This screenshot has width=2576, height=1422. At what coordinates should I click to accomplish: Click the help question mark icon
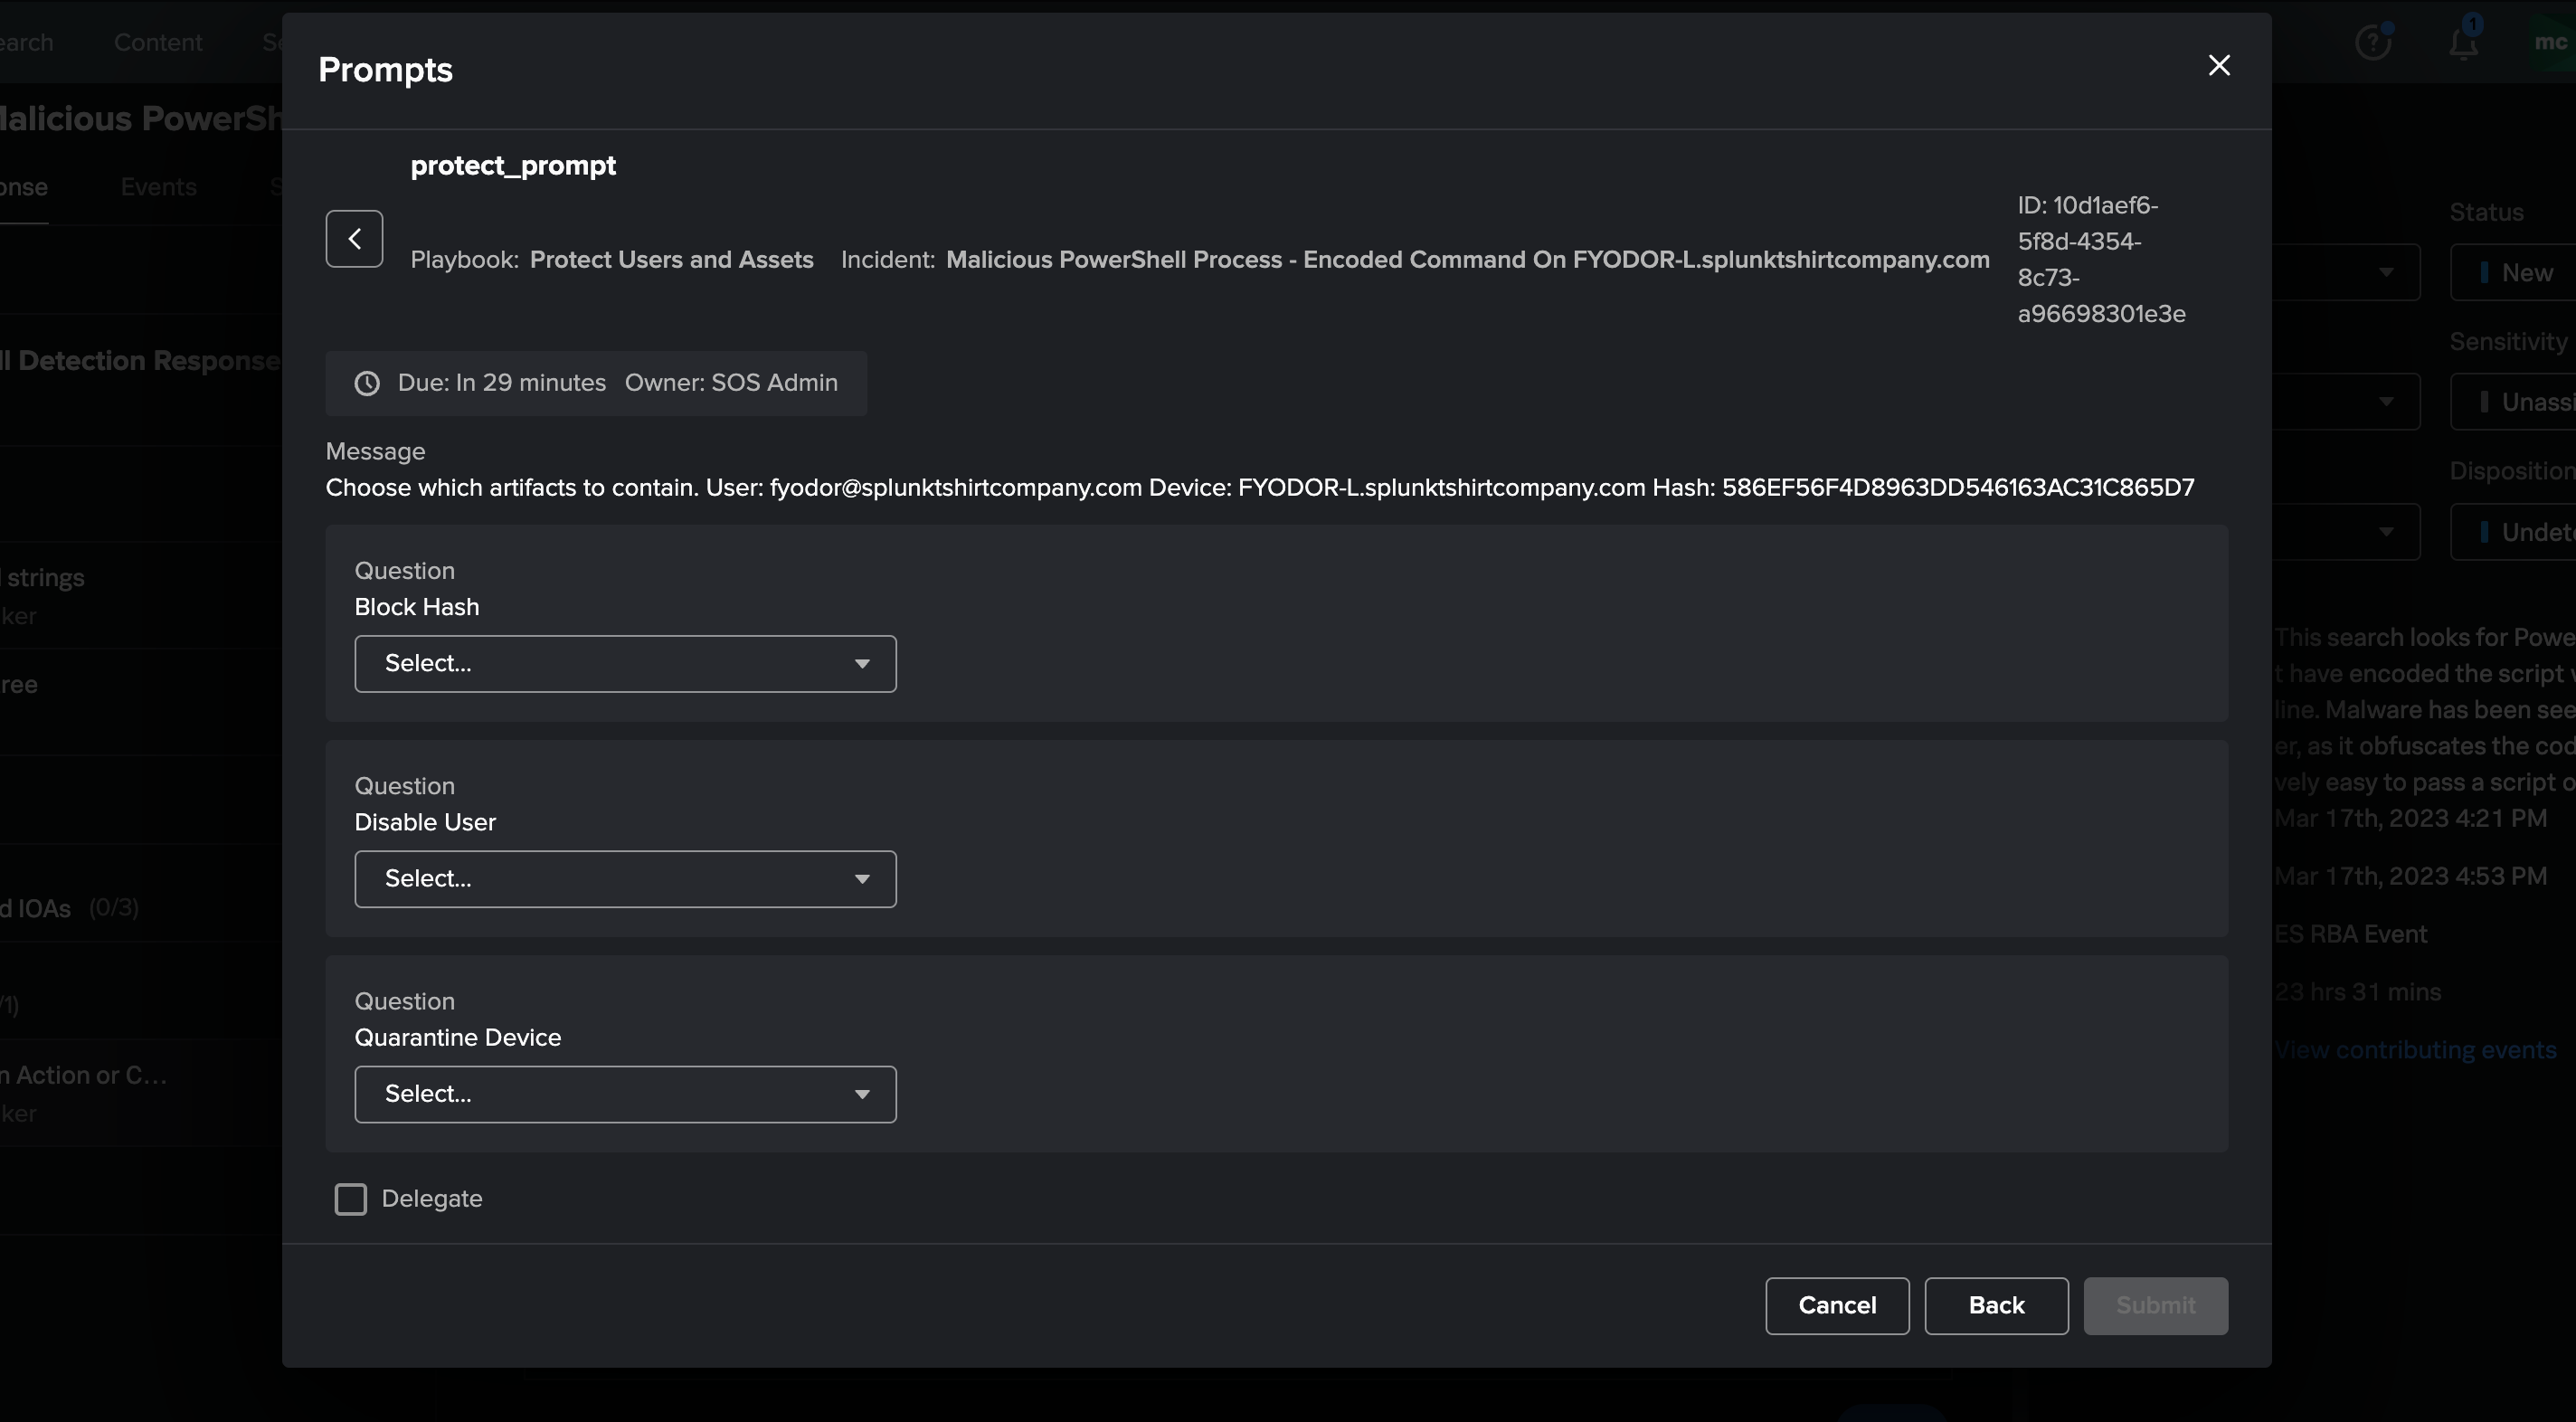[x=2373, y=35]
